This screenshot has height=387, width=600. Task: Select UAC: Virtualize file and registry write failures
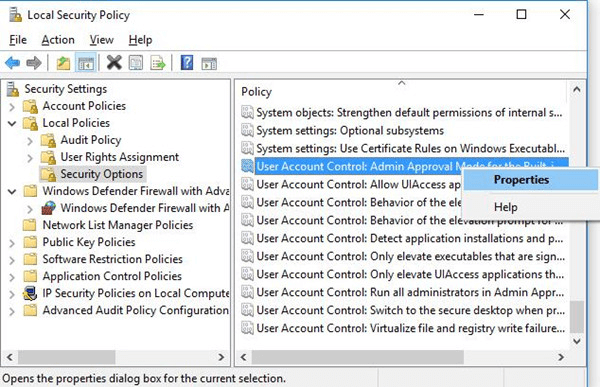(410, 328)
